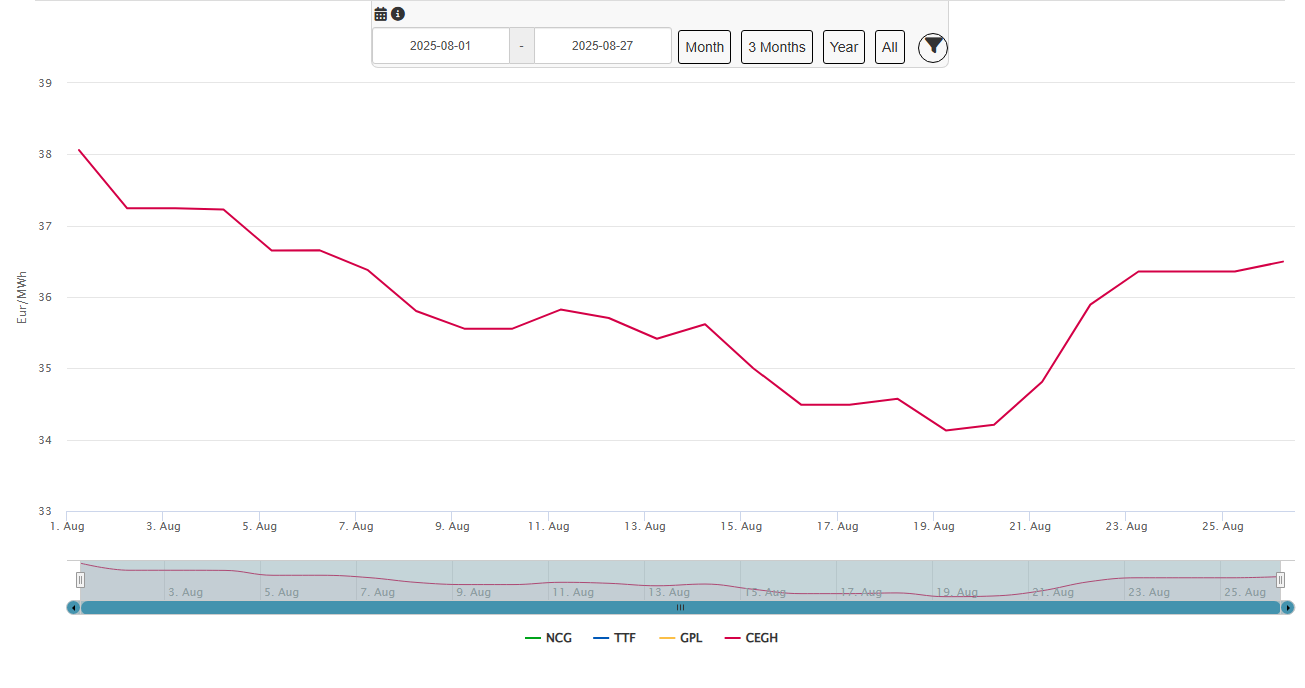Click the navigator scroll right arrow
Screen dimensions: 1305x688
1288,607
